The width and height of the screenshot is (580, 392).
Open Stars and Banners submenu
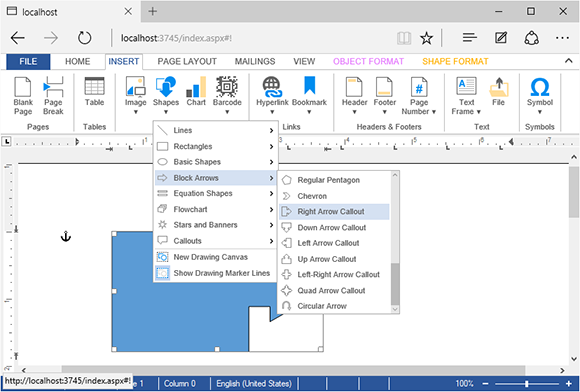point(216,225)
